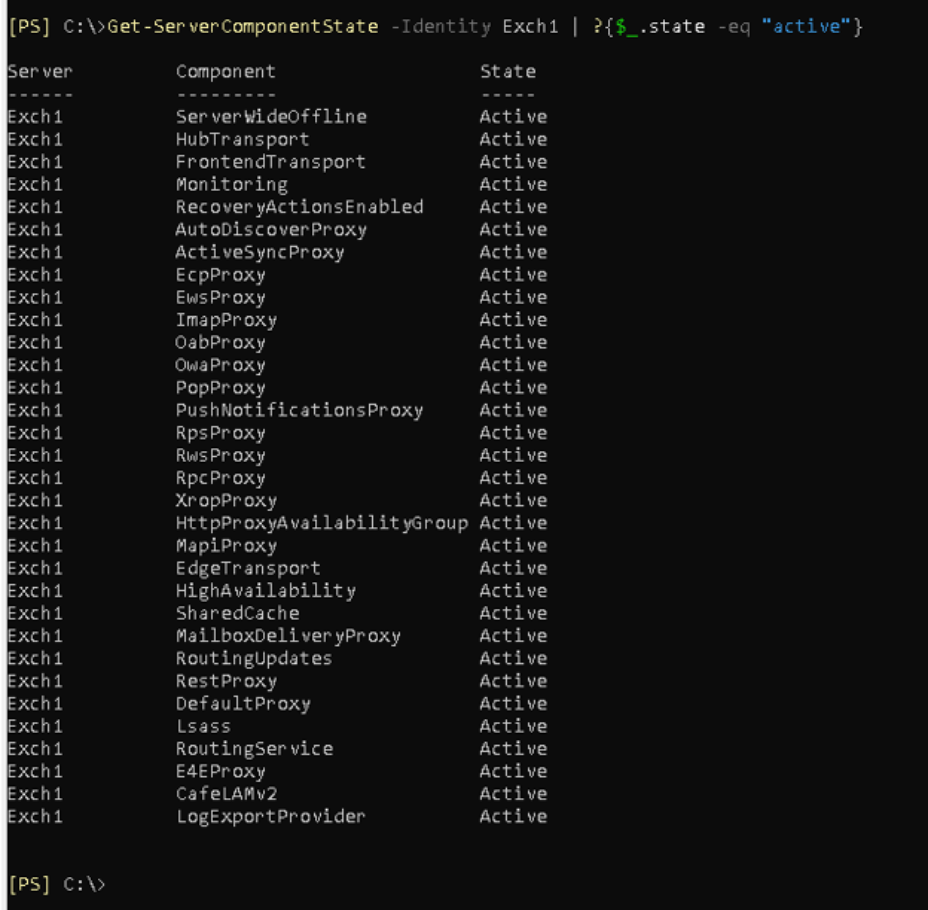Click the Active state next to CafeLAMv2
This screenshot has height=910, width=928.
pyautogui.click(x=513, y=793)
